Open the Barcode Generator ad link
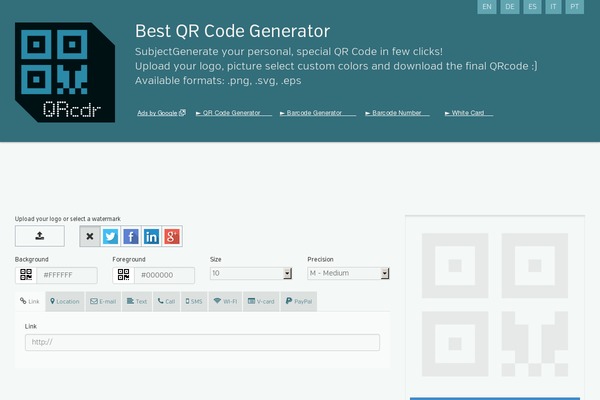The width and height of the screenshot is (600, 400). pos(318,113)
